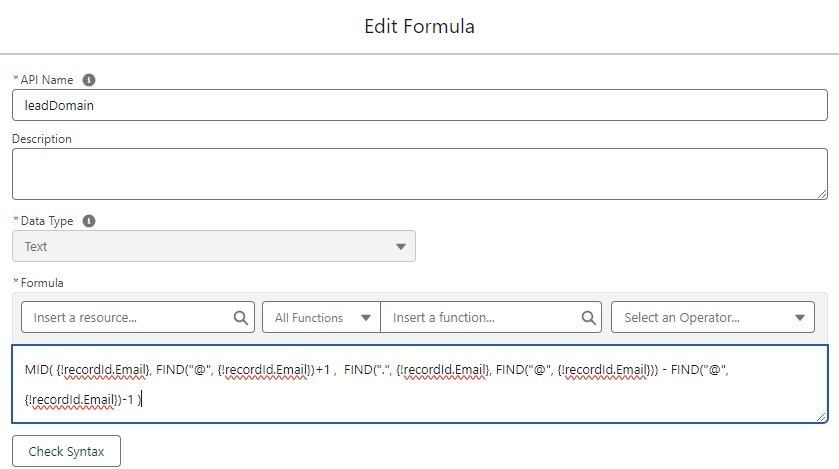Click the Insert a resource search box
The width and height of the screenshot is (839, 469).
point(125,318)
